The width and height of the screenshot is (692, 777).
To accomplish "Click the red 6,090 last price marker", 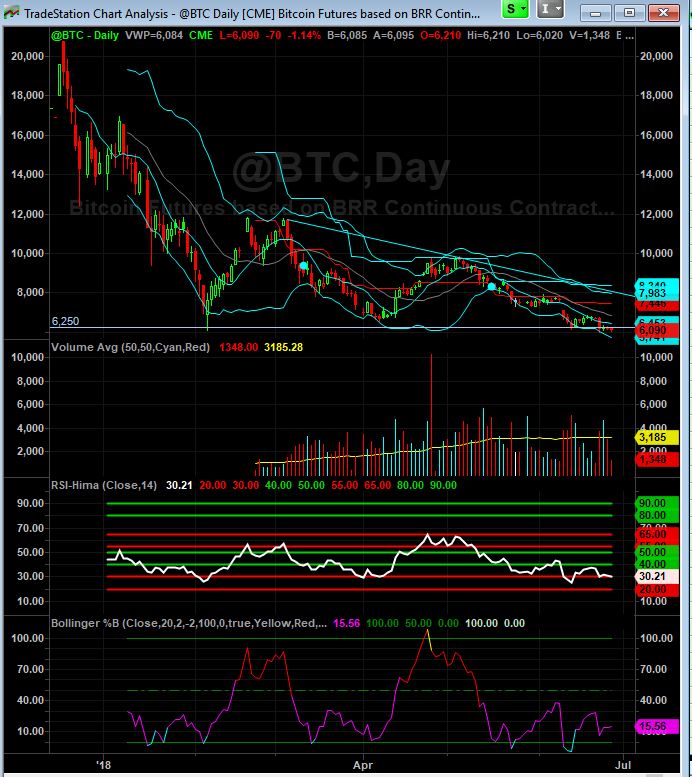I will pyautogui.click(x=656, y=330).
